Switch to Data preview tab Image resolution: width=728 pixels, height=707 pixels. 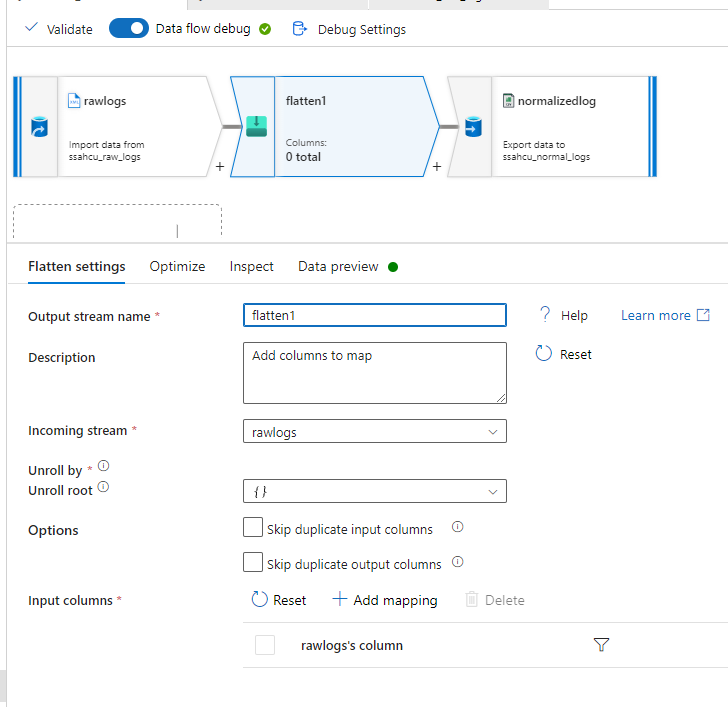[338, 266]
